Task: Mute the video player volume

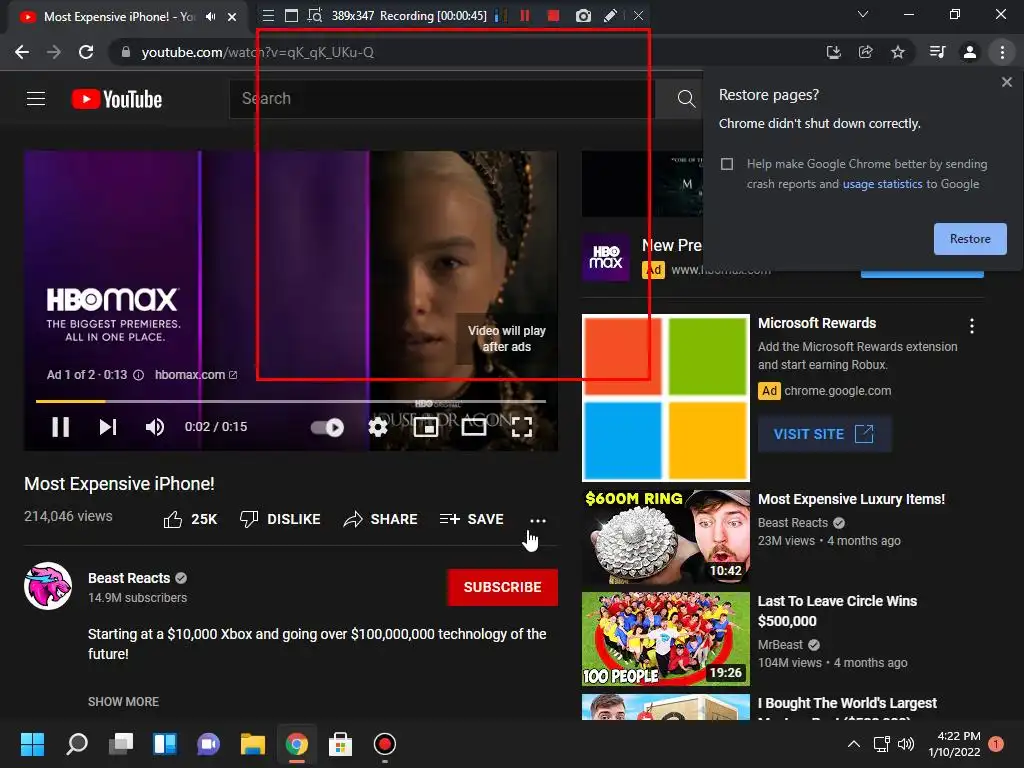Action: point(155,427)
